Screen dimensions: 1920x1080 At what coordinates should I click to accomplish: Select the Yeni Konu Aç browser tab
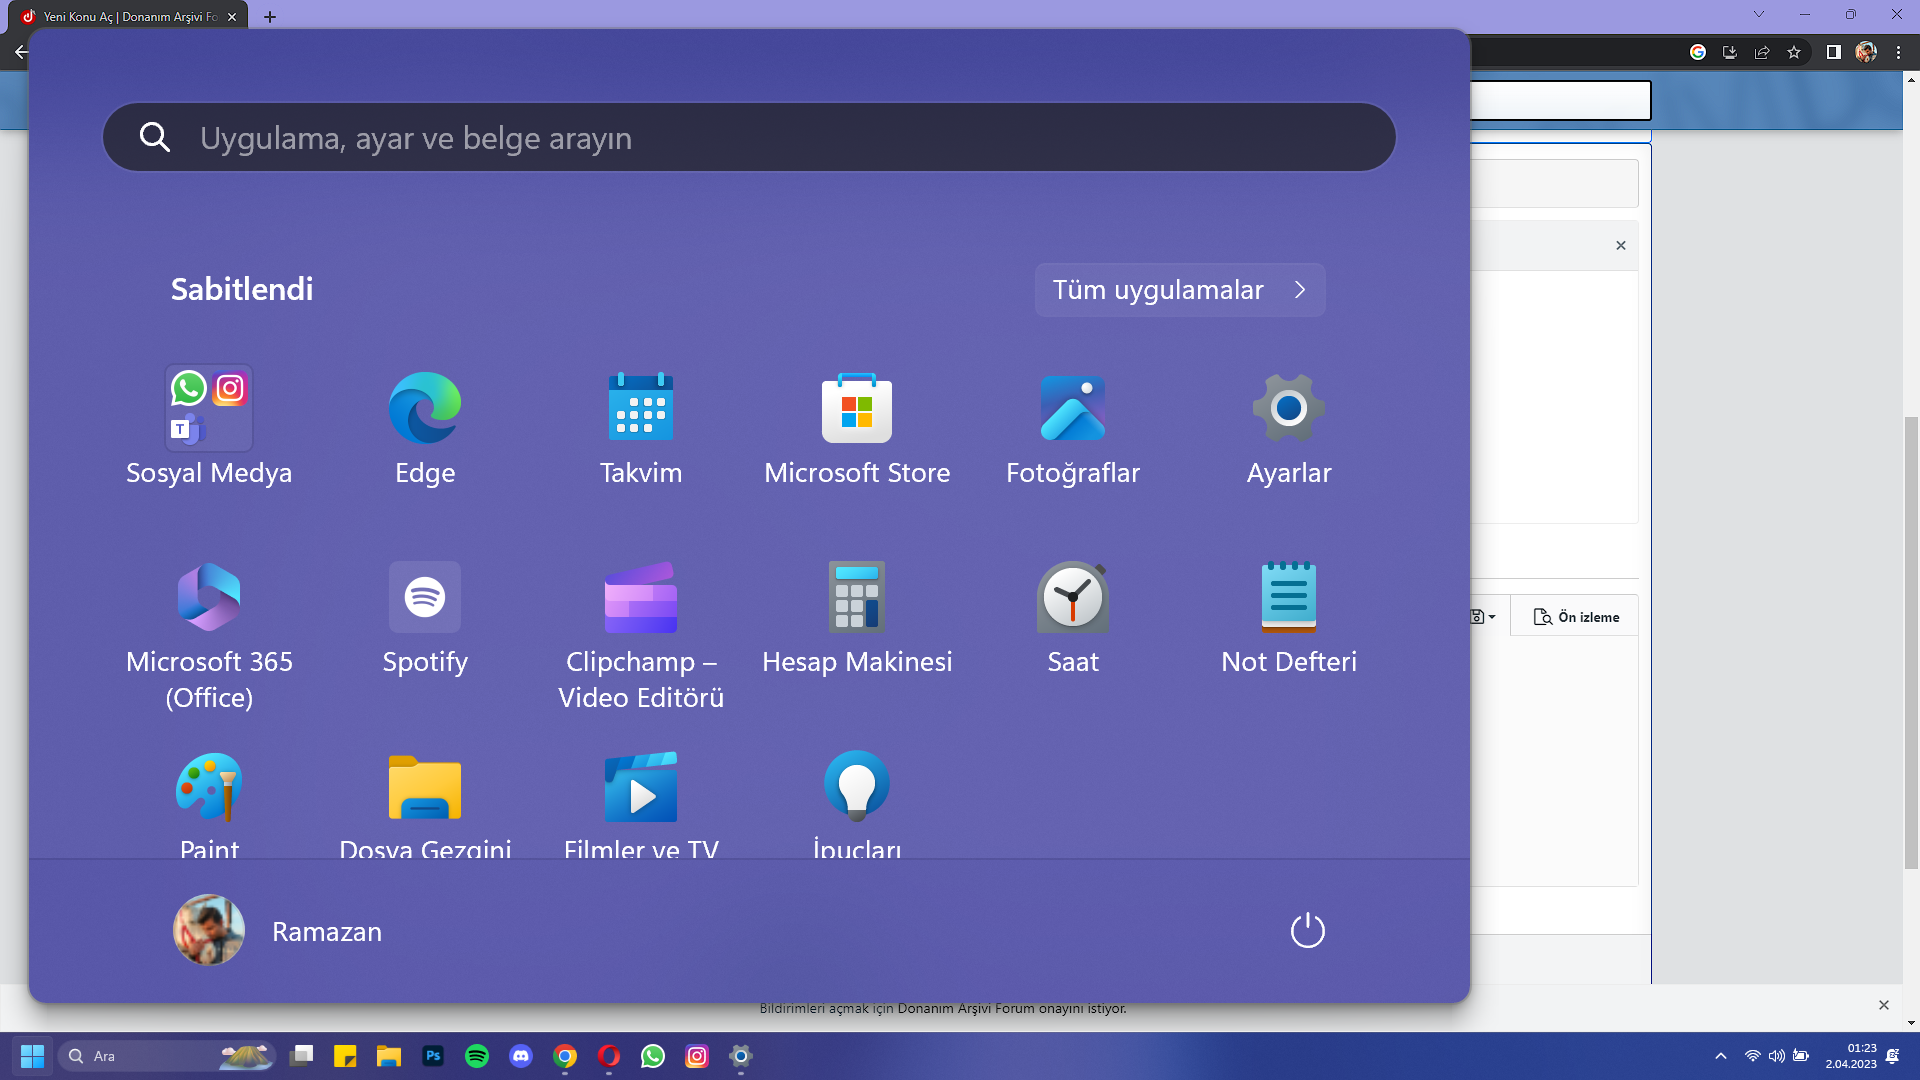(x=130, y=17)
